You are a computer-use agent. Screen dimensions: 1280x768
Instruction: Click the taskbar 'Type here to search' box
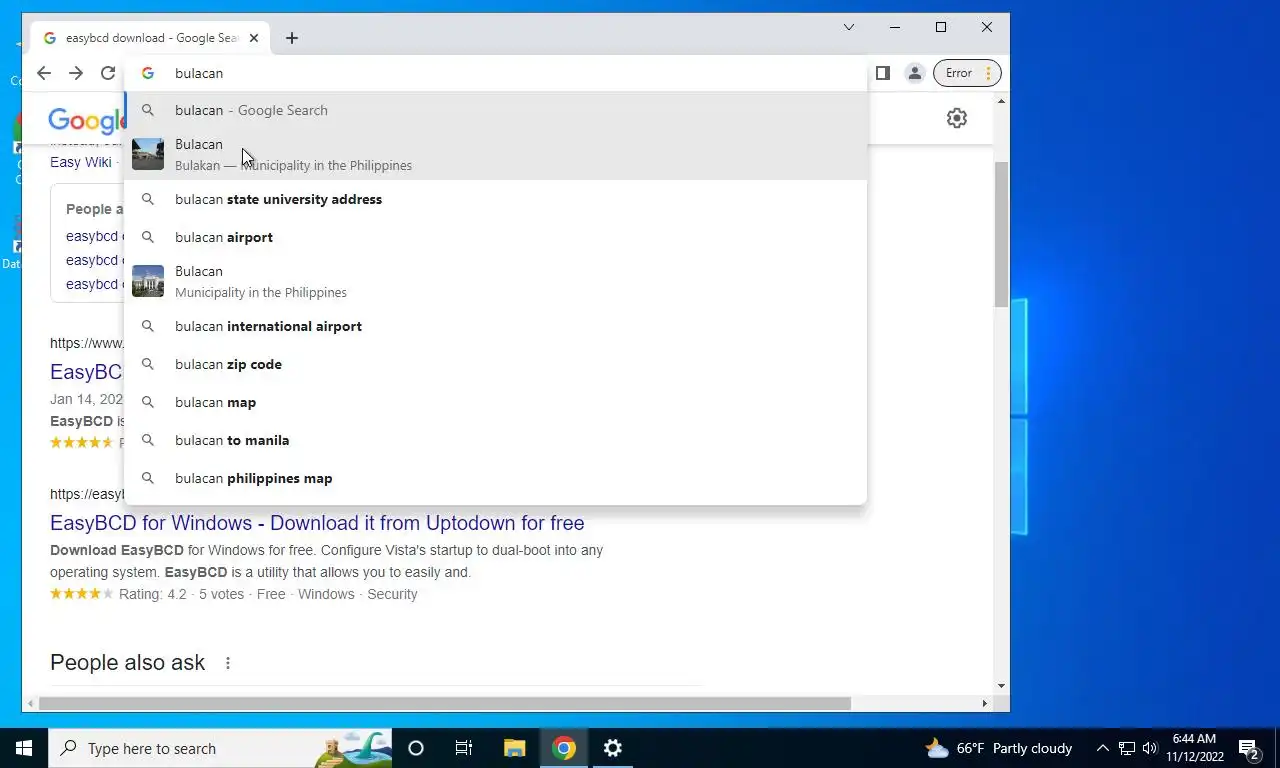[x=220, y=748]
